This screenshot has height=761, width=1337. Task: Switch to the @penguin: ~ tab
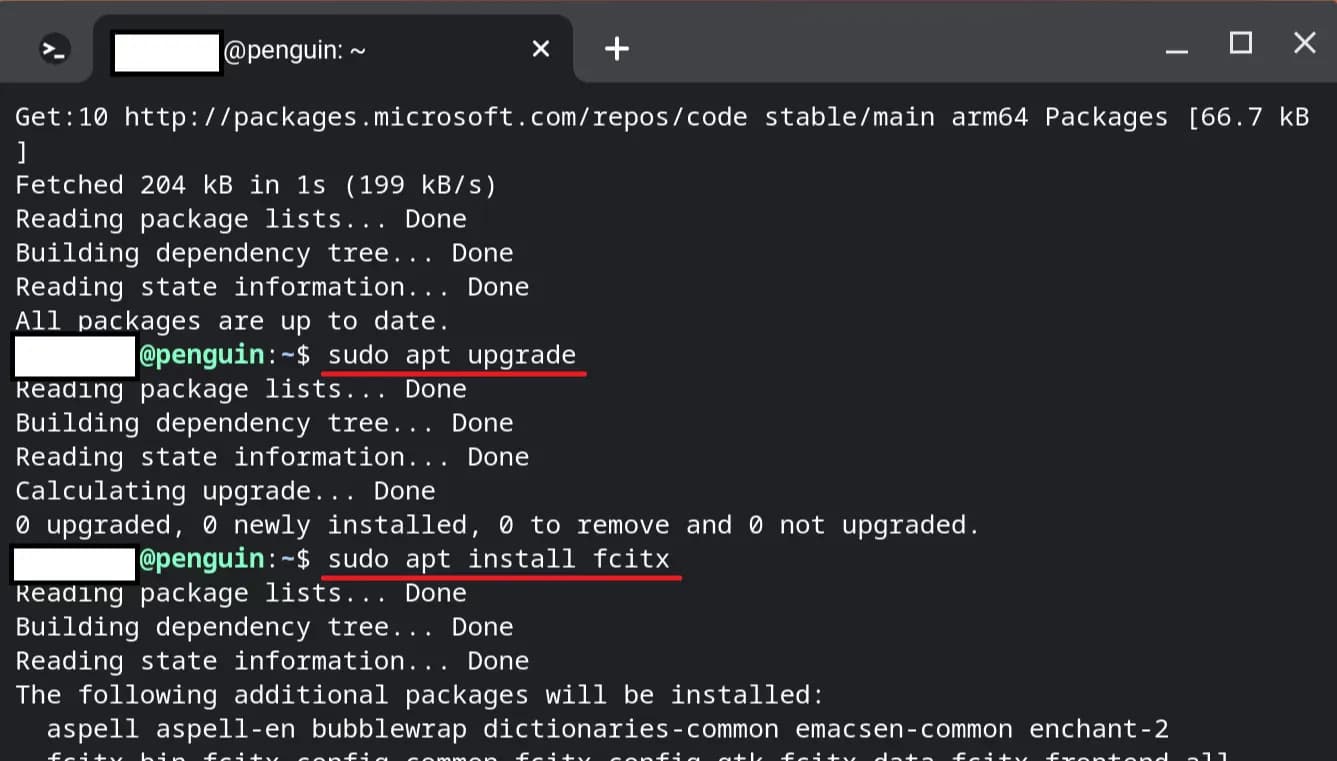pyautogui.click(x=300, y=49)
